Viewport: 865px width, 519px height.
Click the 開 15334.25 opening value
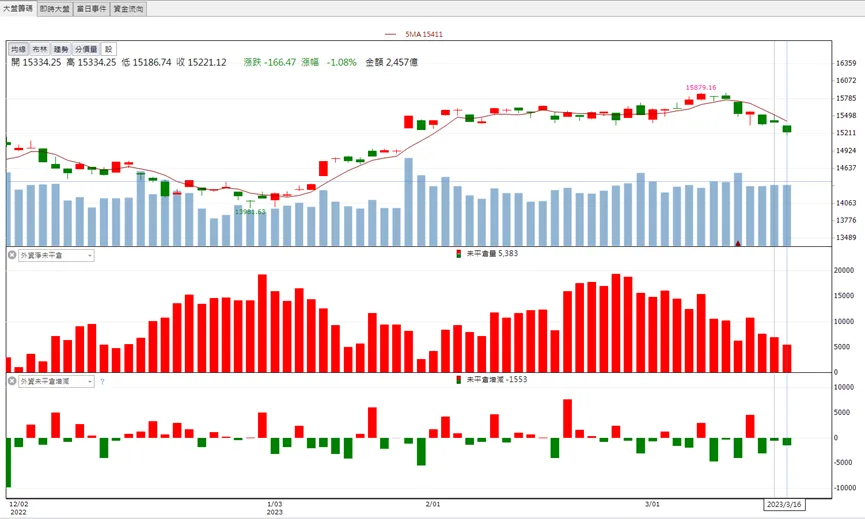pyautogui.click(x=36, y=62)
